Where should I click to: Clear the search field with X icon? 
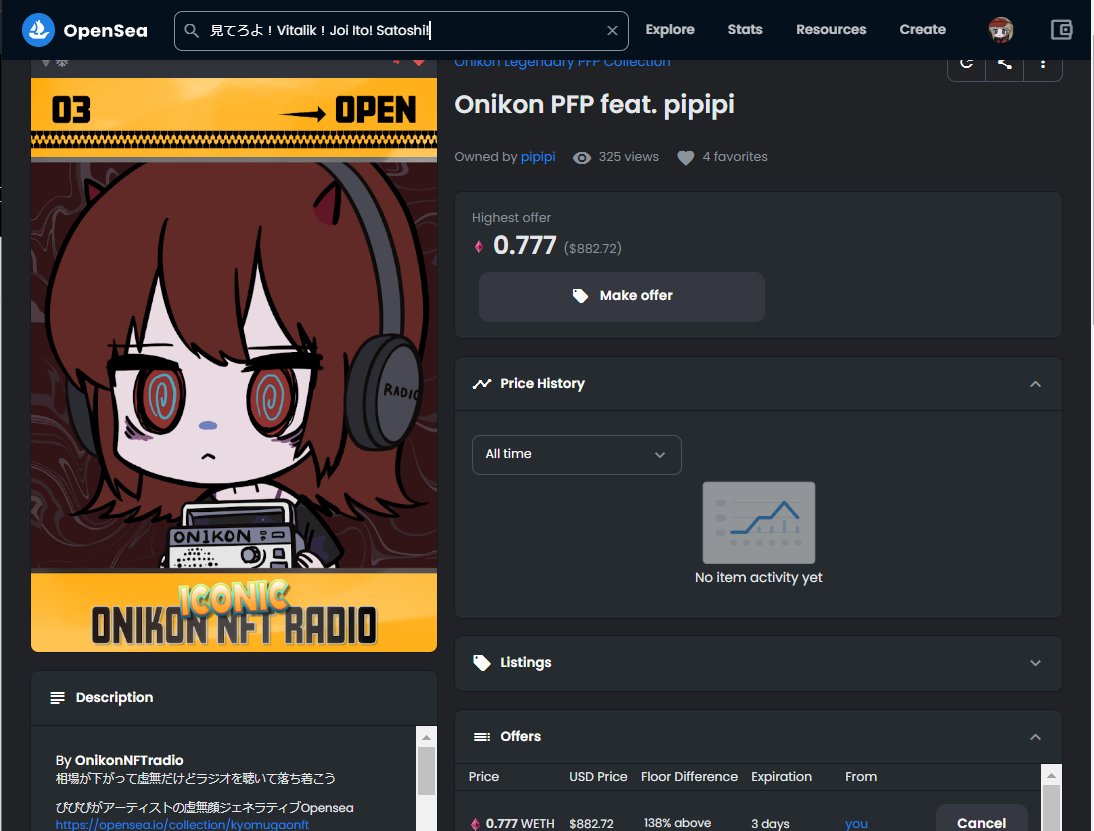pos(612,31)
